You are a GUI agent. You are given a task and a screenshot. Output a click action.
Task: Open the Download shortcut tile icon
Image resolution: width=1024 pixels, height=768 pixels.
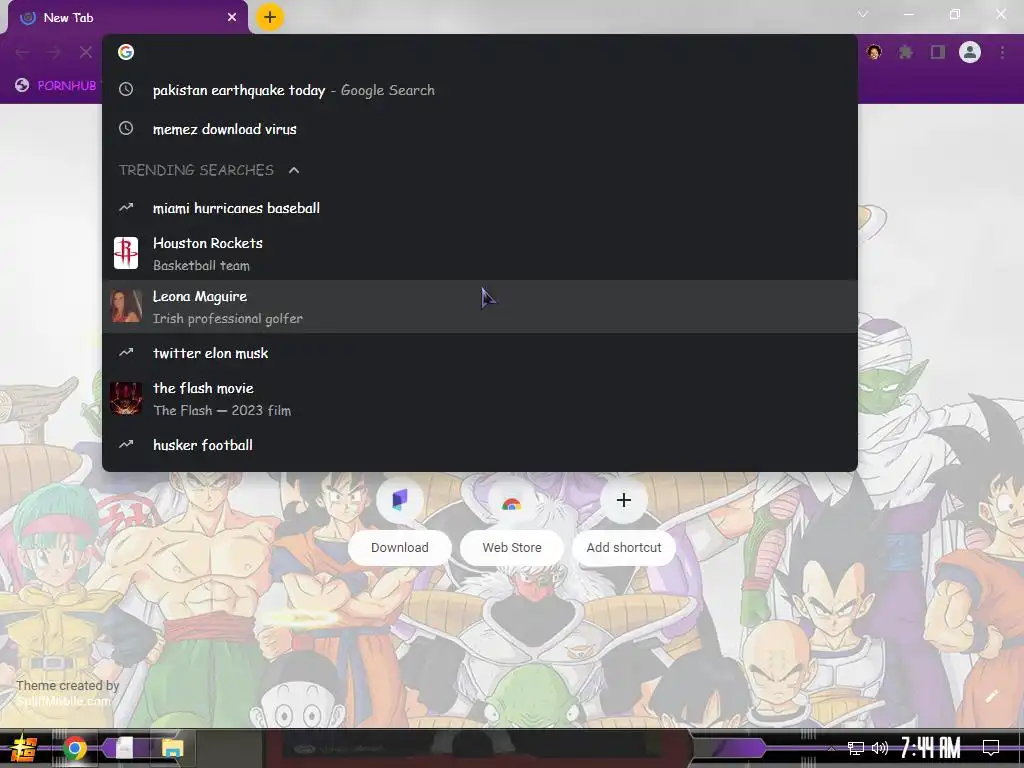pos(400,500)
